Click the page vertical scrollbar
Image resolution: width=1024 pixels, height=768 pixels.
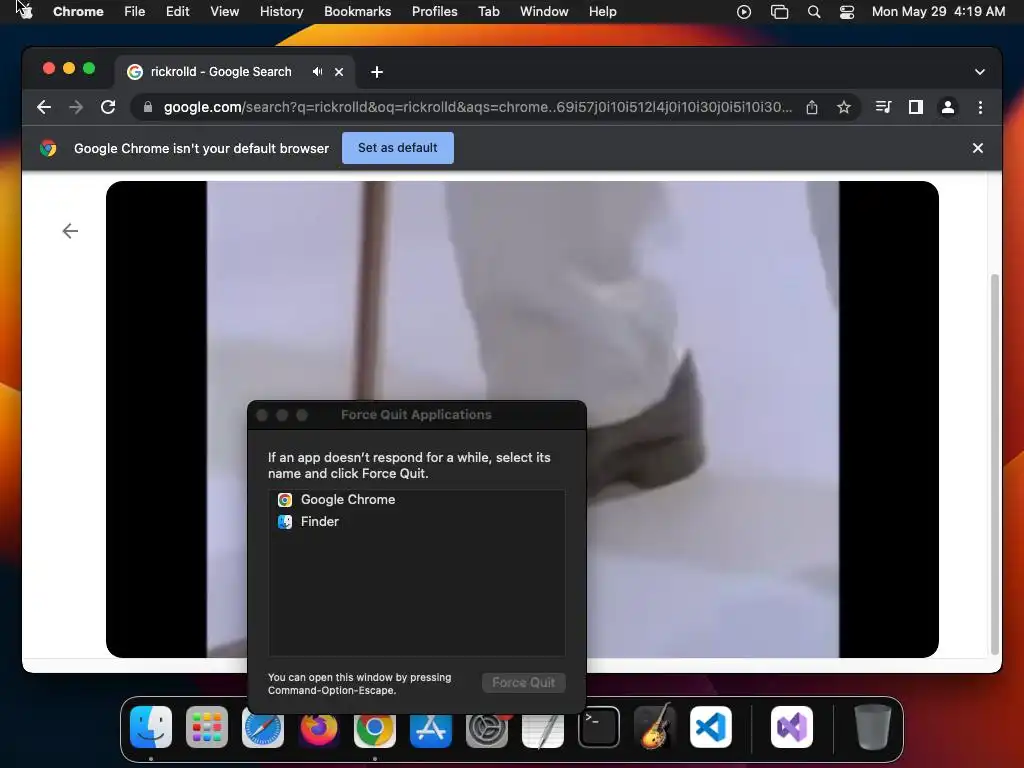coord(995,464)
